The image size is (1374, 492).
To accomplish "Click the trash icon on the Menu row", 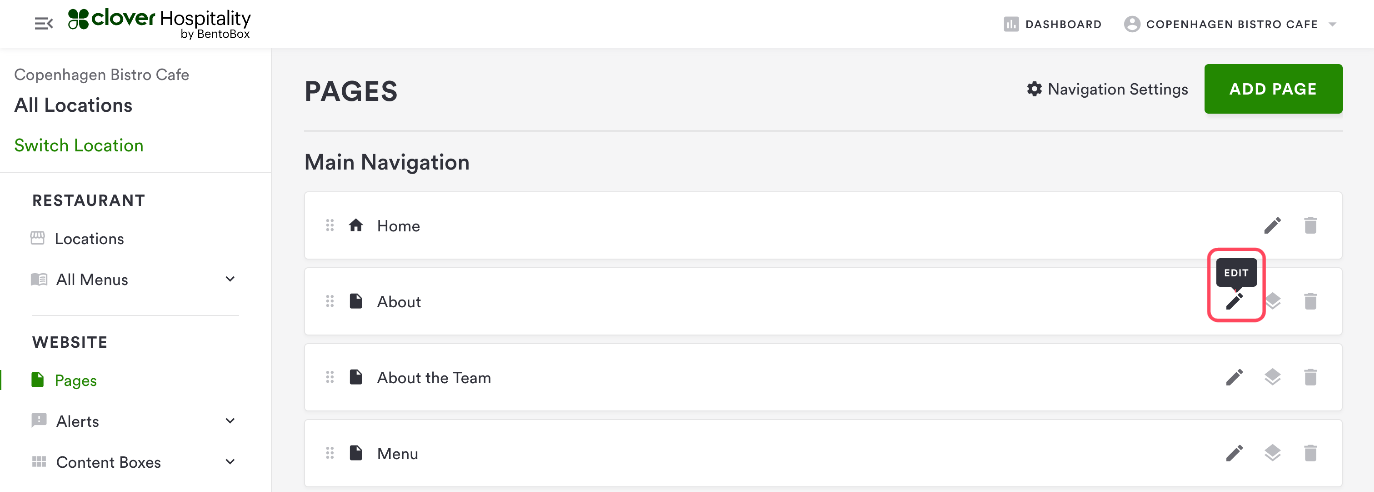I will pos(1310,453).
